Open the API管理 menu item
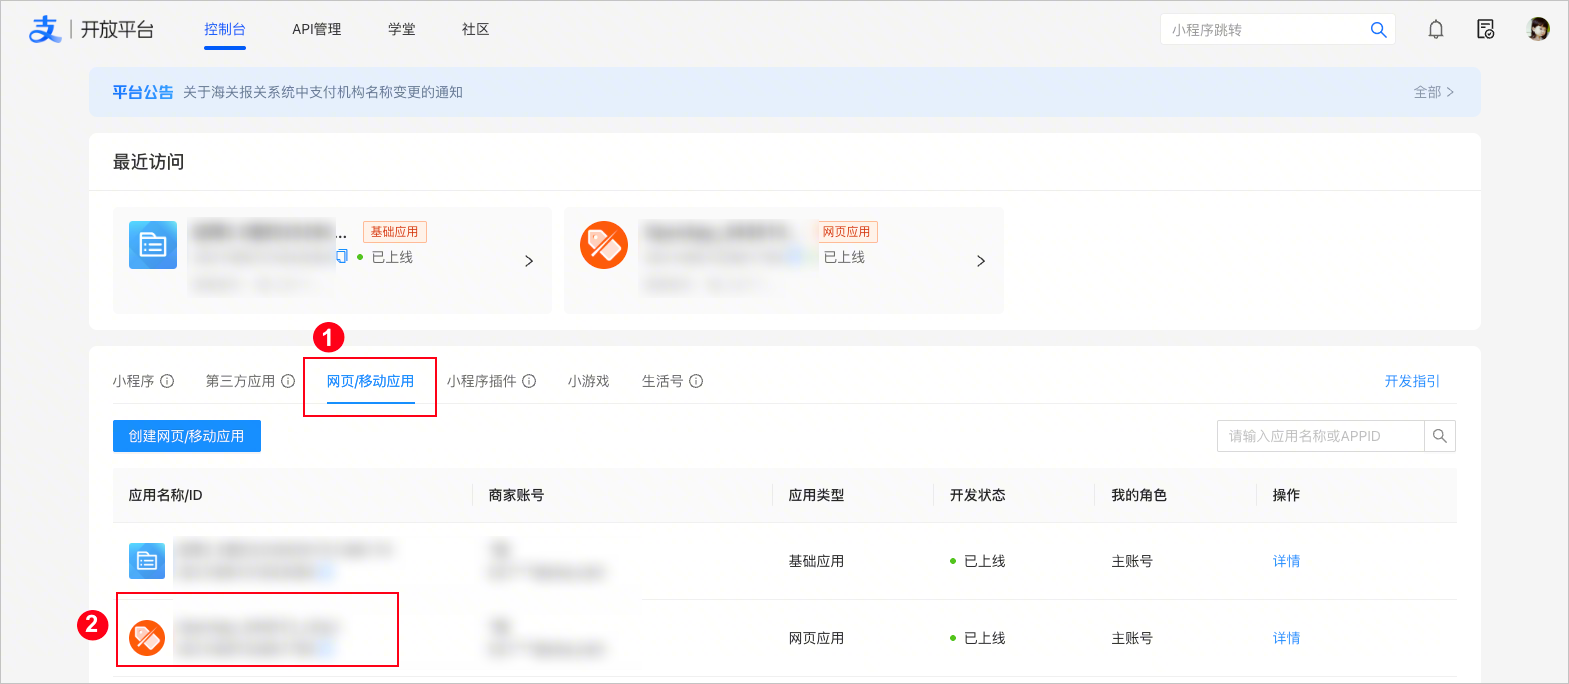This screenshot has height=684, width=1569. pyautogui.click(x=317, y=30)
